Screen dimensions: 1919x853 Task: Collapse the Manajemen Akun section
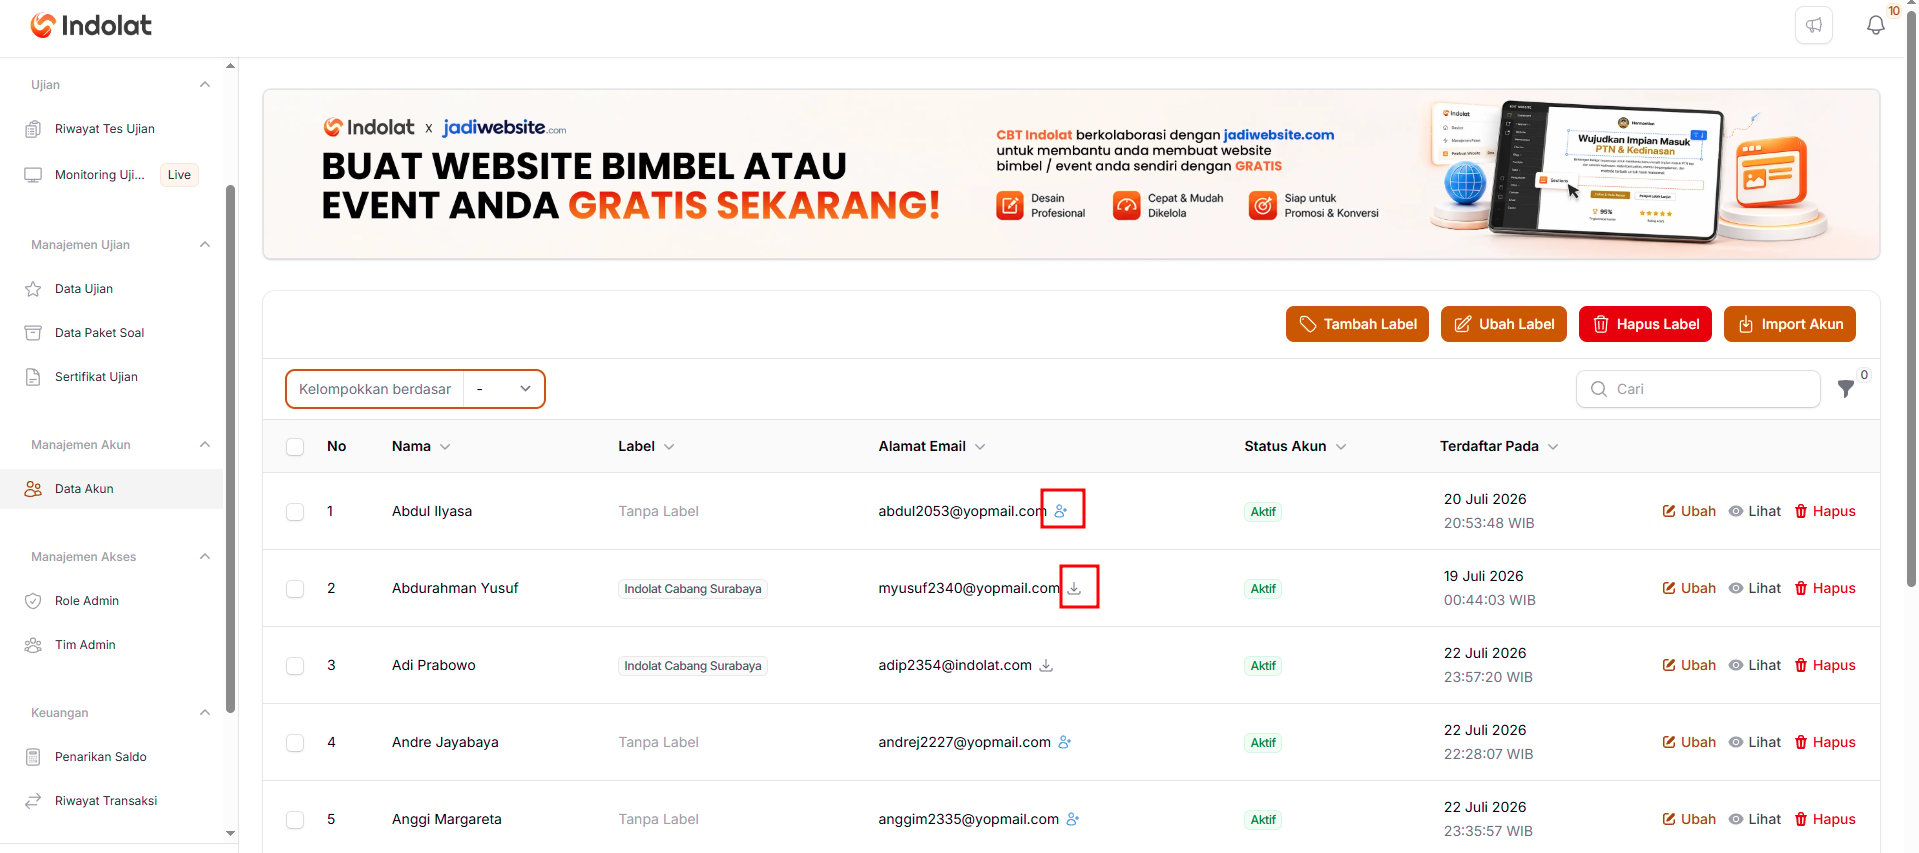pyautogui.click(x=205, y=445)
